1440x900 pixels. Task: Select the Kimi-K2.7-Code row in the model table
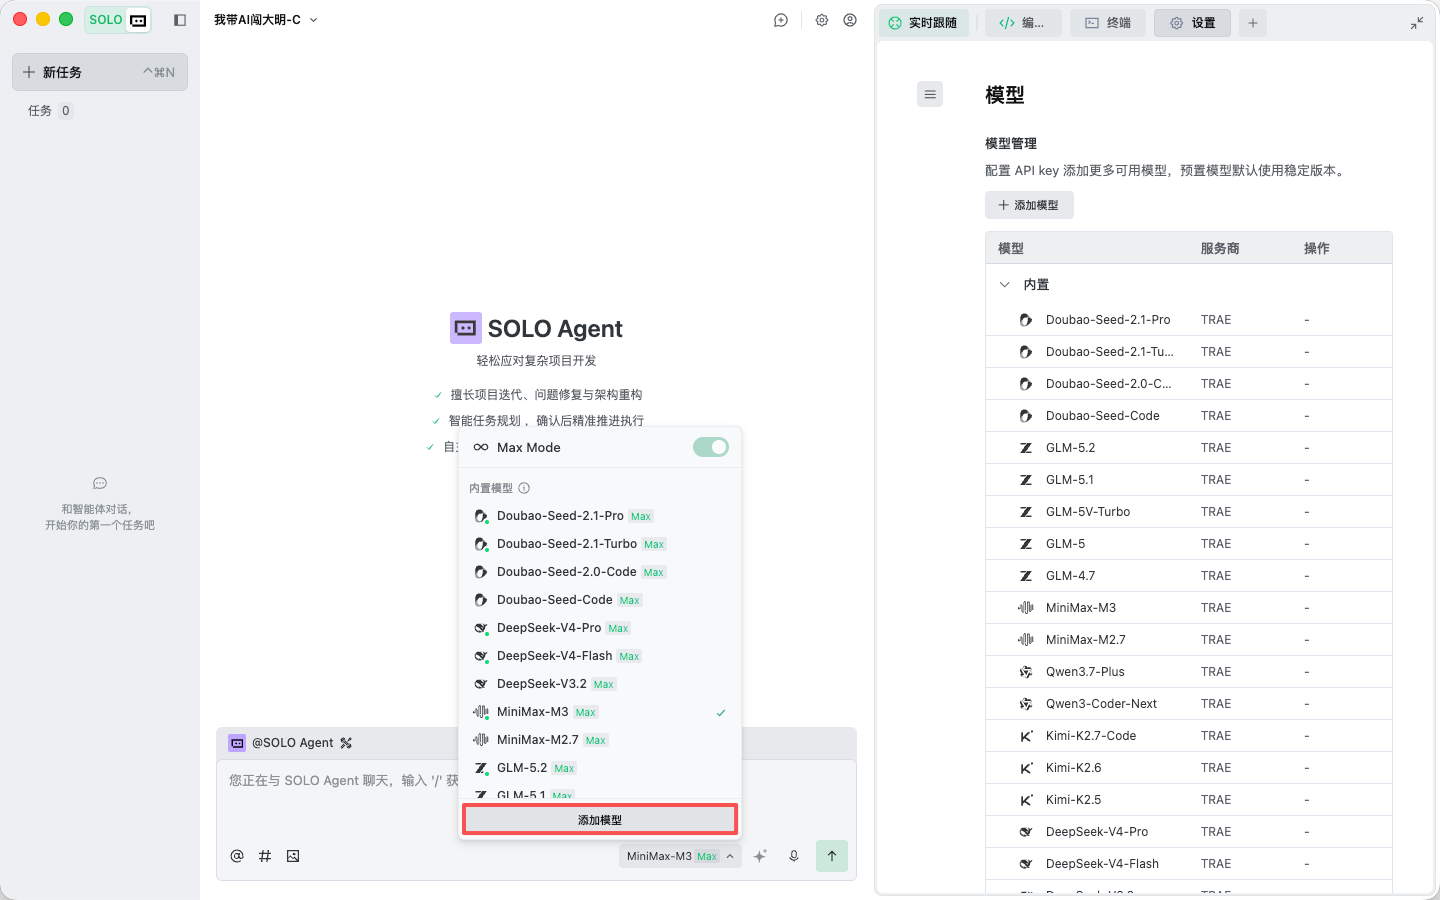coord(1189,736)
